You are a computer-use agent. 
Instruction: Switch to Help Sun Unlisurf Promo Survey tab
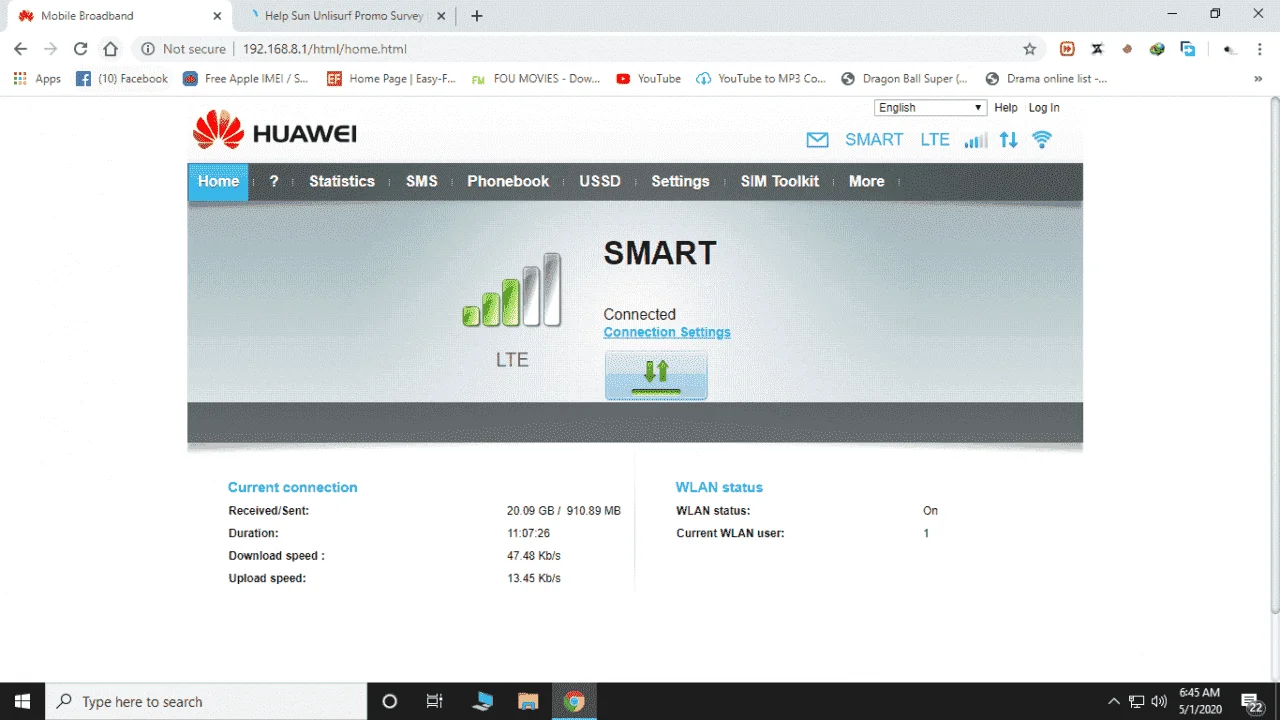345,16
